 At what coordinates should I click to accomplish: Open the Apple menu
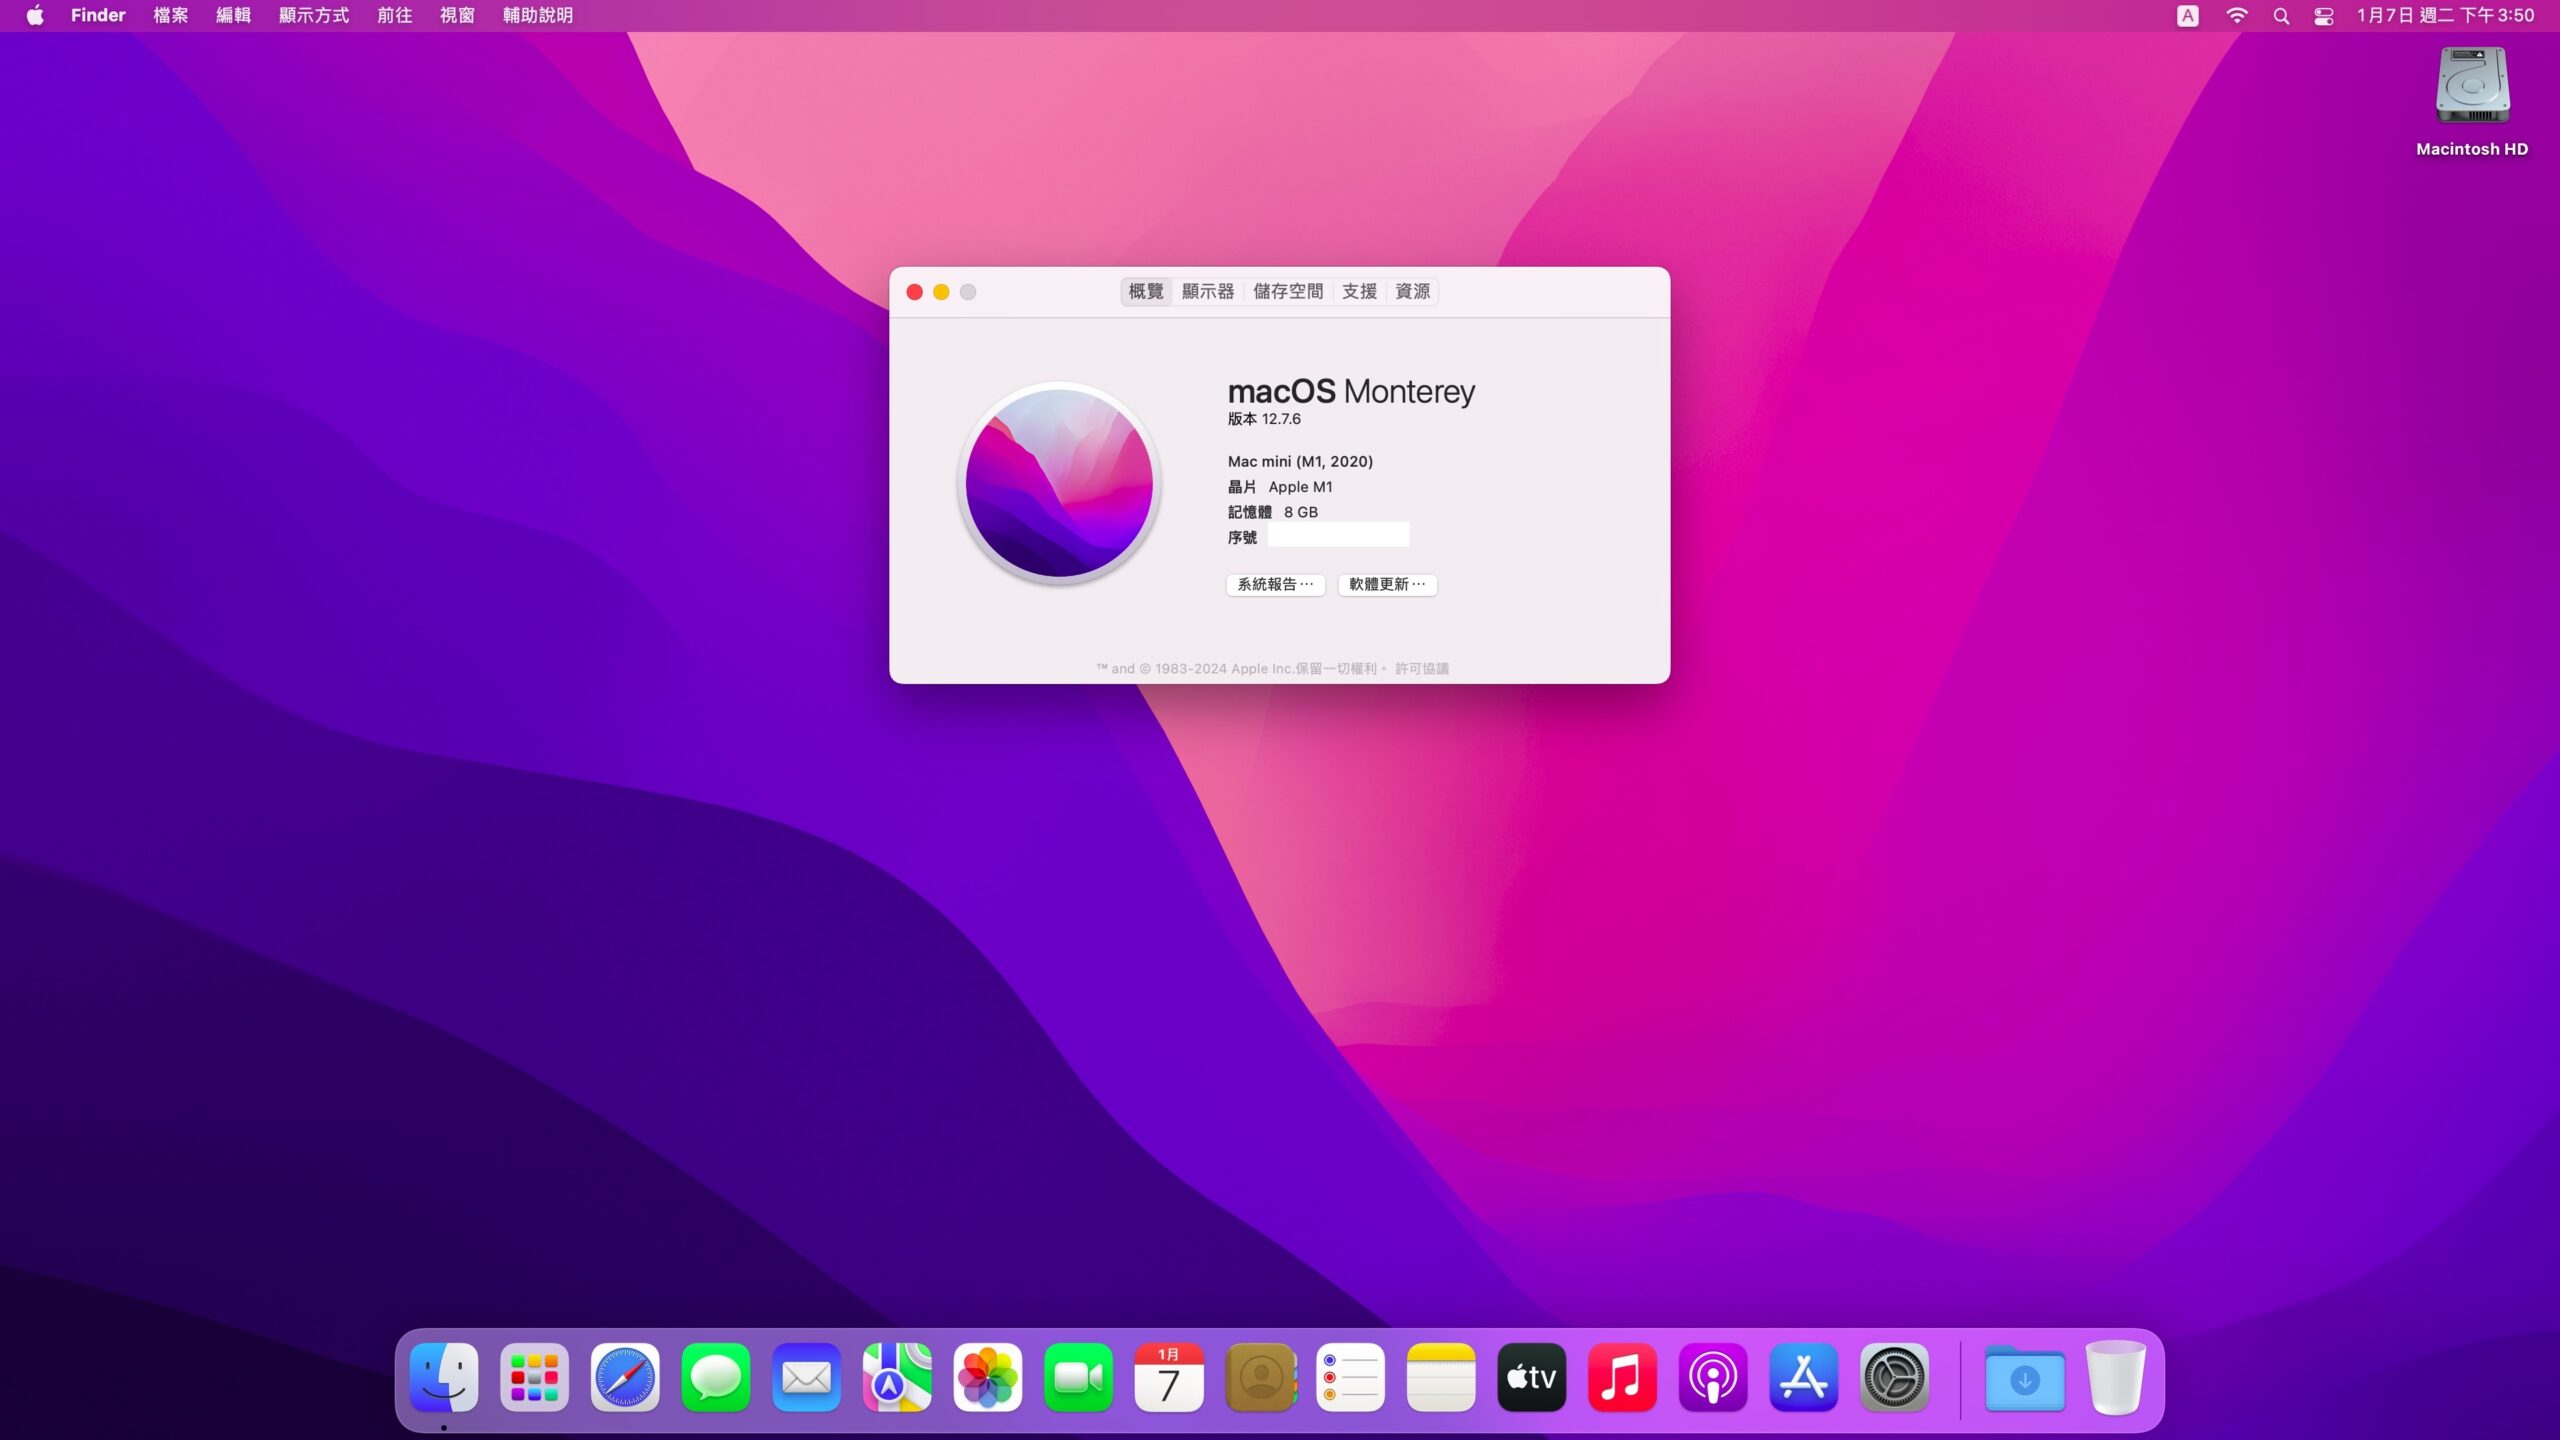point(35,15)
